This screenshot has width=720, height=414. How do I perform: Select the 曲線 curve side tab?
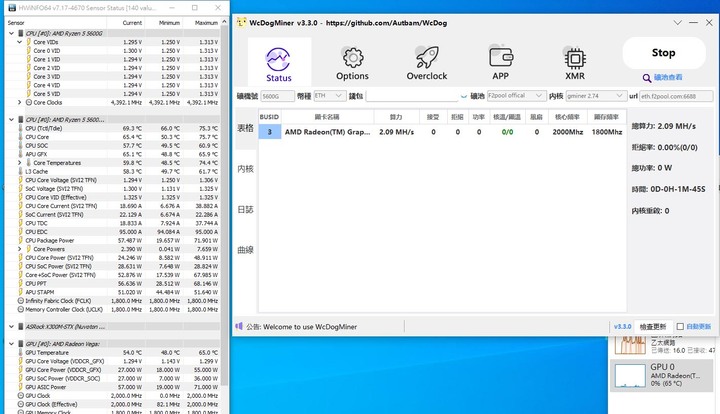(246, 250)
